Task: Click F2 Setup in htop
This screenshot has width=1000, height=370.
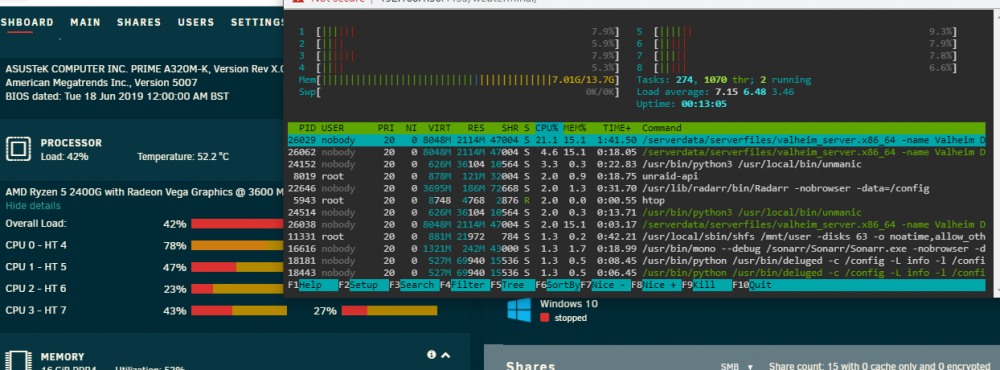Action: click(x=364, y=285)
